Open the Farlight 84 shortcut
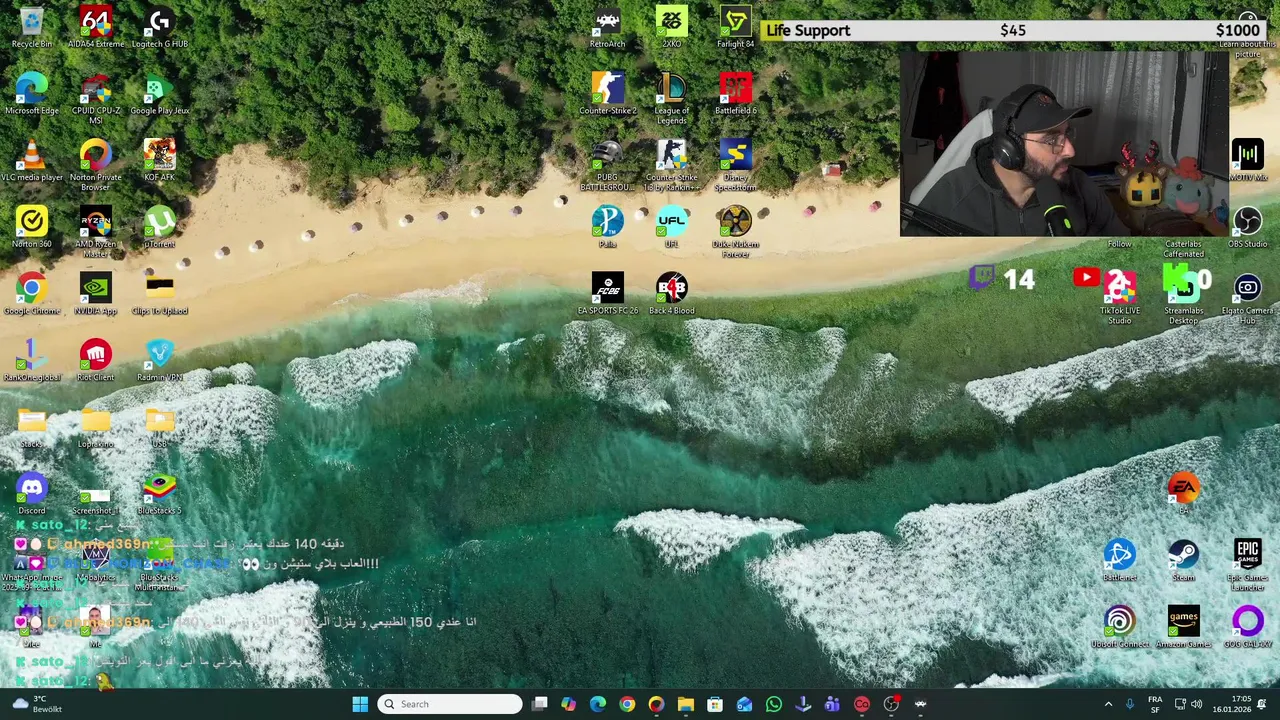The height and width of the screenshot is (720, 1280). click(x=735, y=28)
